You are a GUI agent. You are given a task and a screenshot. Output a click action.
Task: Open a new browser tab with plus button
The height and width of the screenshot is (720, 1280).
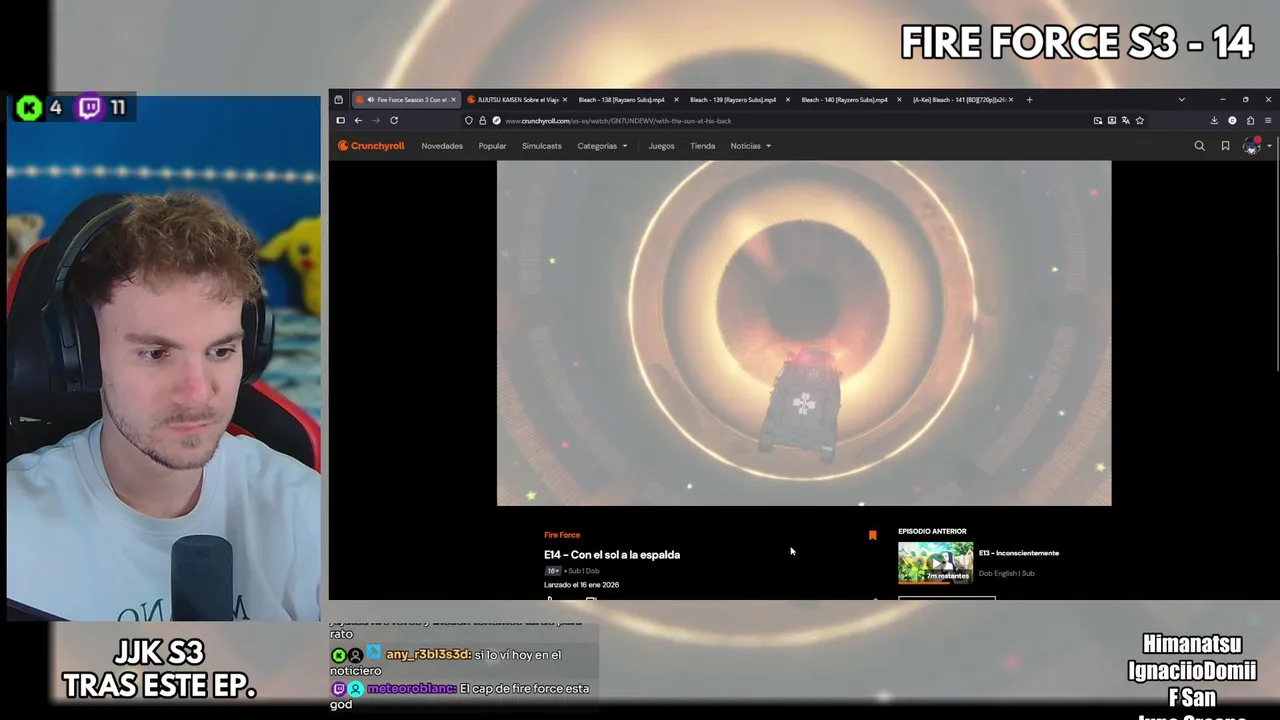tap(1029, 99)
